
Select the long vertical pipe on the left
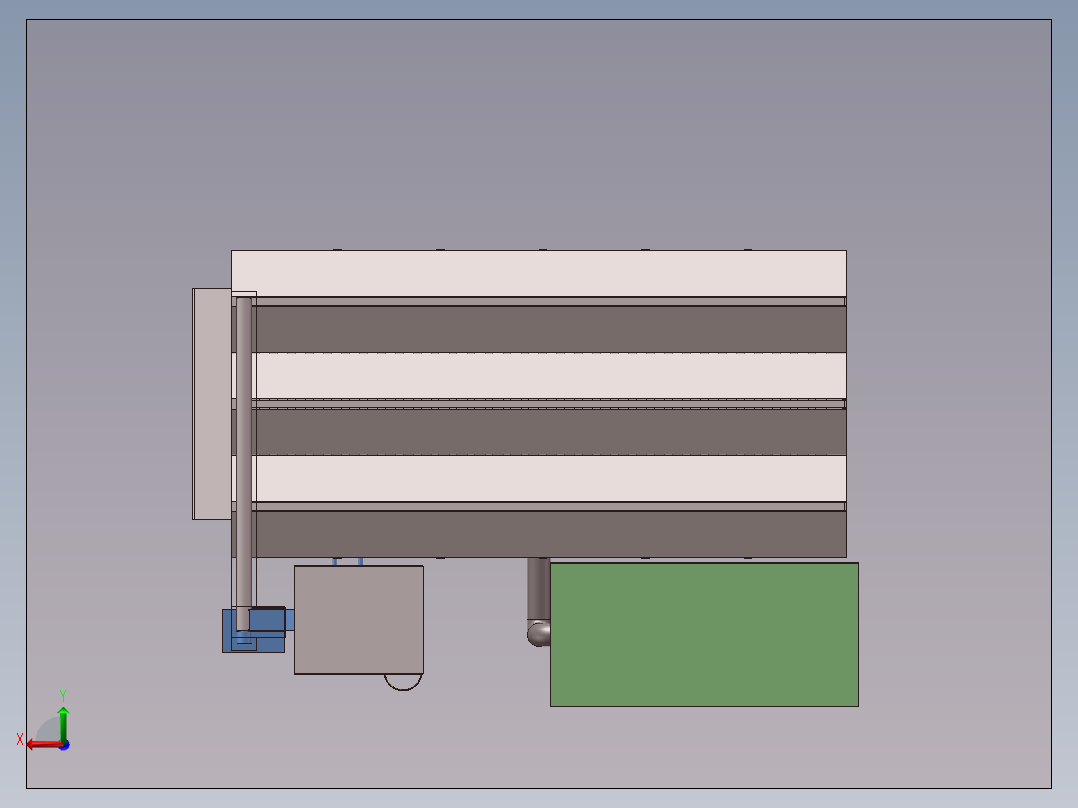point(243,463)
